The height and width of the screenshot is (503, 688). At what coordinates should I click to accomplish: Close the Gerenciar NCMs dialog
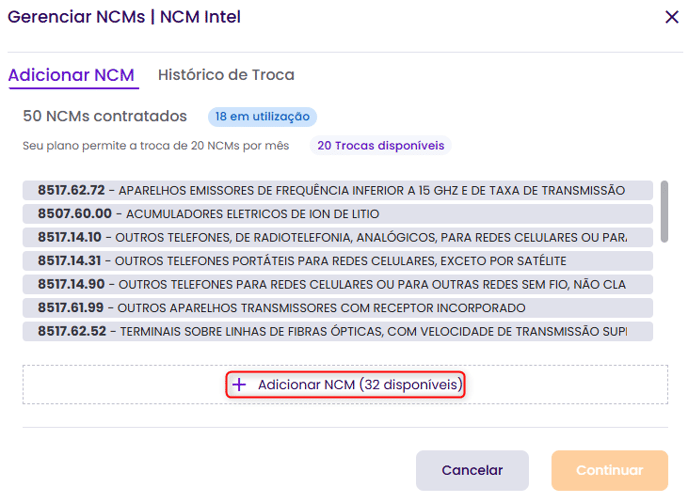[671, 17]
